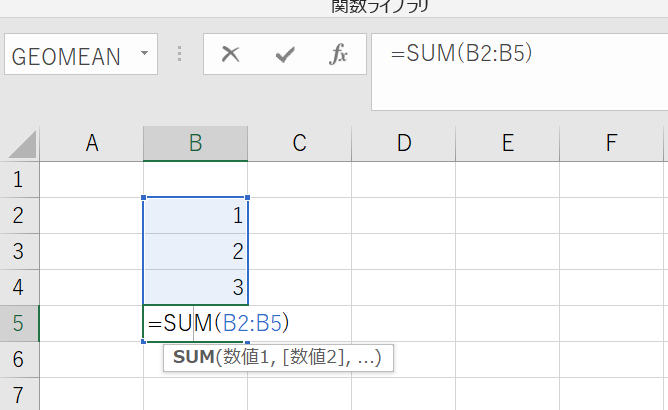Click cell B4 containing value 3
Image resolution: width=668 pixels, height=410 pixels.
196,287
